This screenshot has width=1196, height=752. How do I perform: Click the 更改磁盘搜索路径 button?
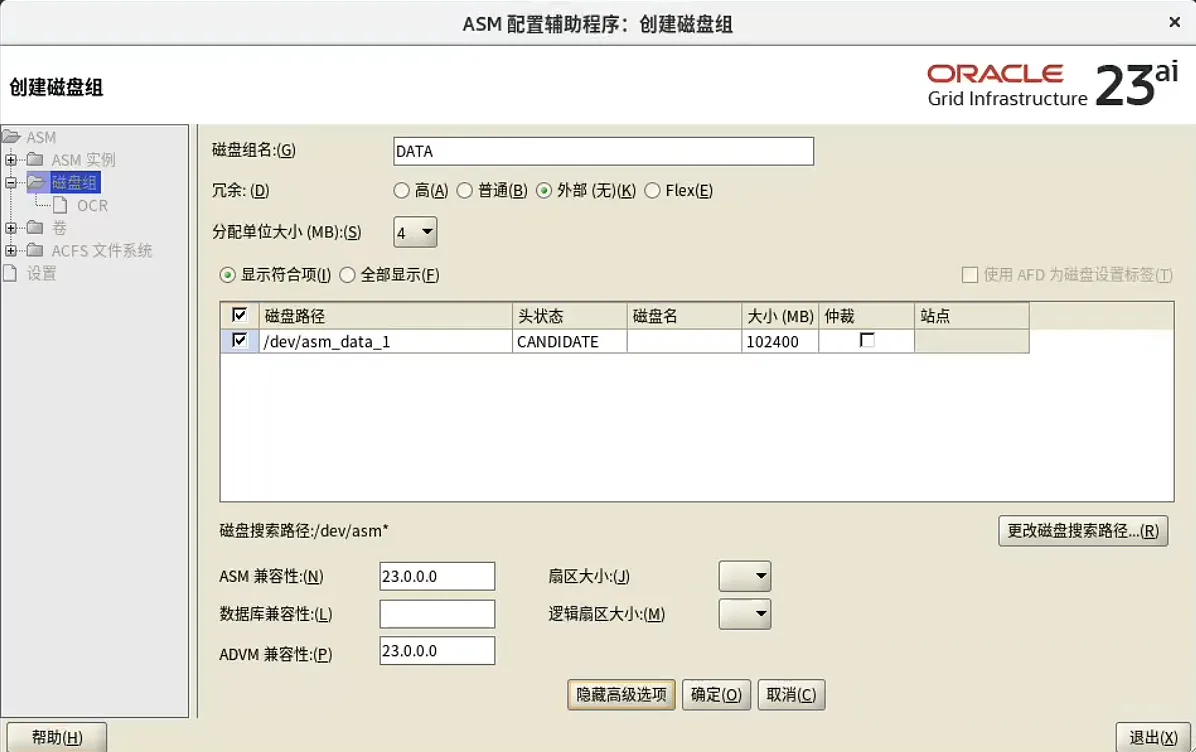tap(1082, 530)
